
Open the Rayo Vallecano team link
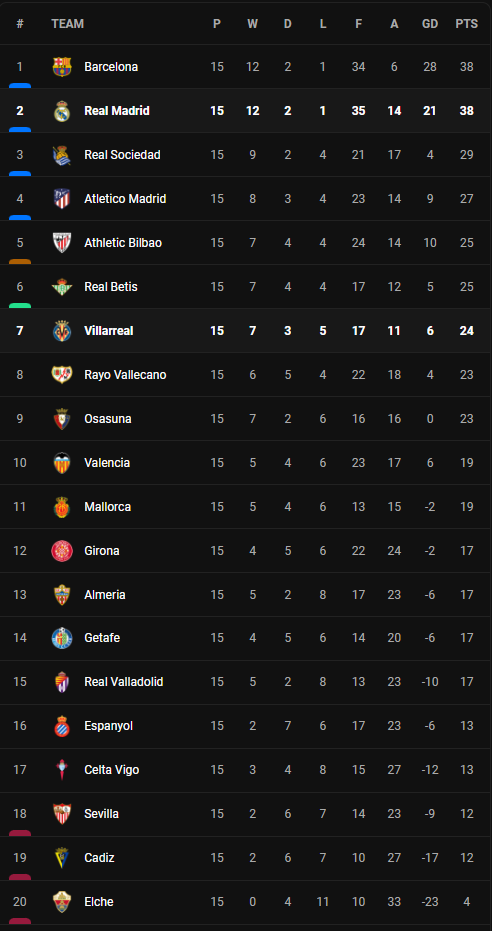click(x=125, y=375)
